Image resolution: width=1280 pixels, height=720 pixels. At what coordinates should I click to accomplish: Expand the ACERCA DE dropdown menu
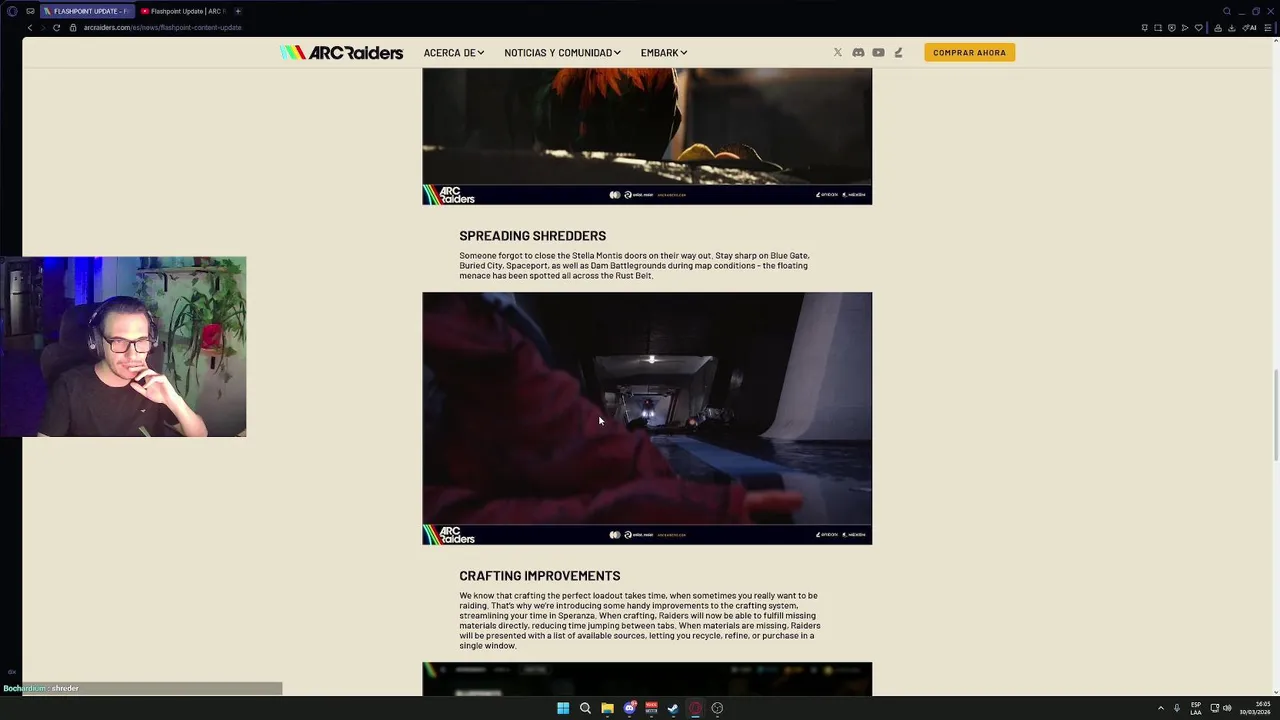(454, 52)
